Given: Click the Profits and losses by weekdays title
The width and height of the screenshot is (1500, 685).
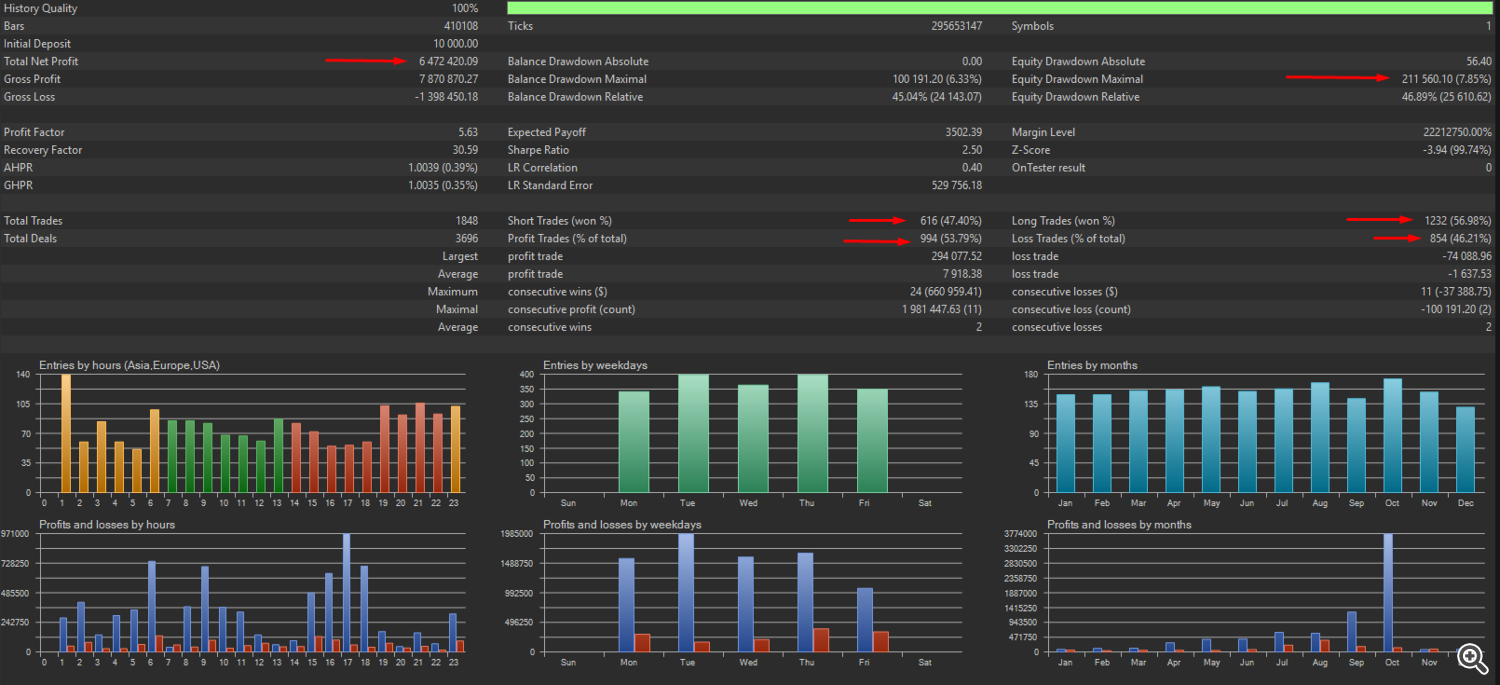Looking at the screenshot, I should pyautogui.click(x=622, y=524).
